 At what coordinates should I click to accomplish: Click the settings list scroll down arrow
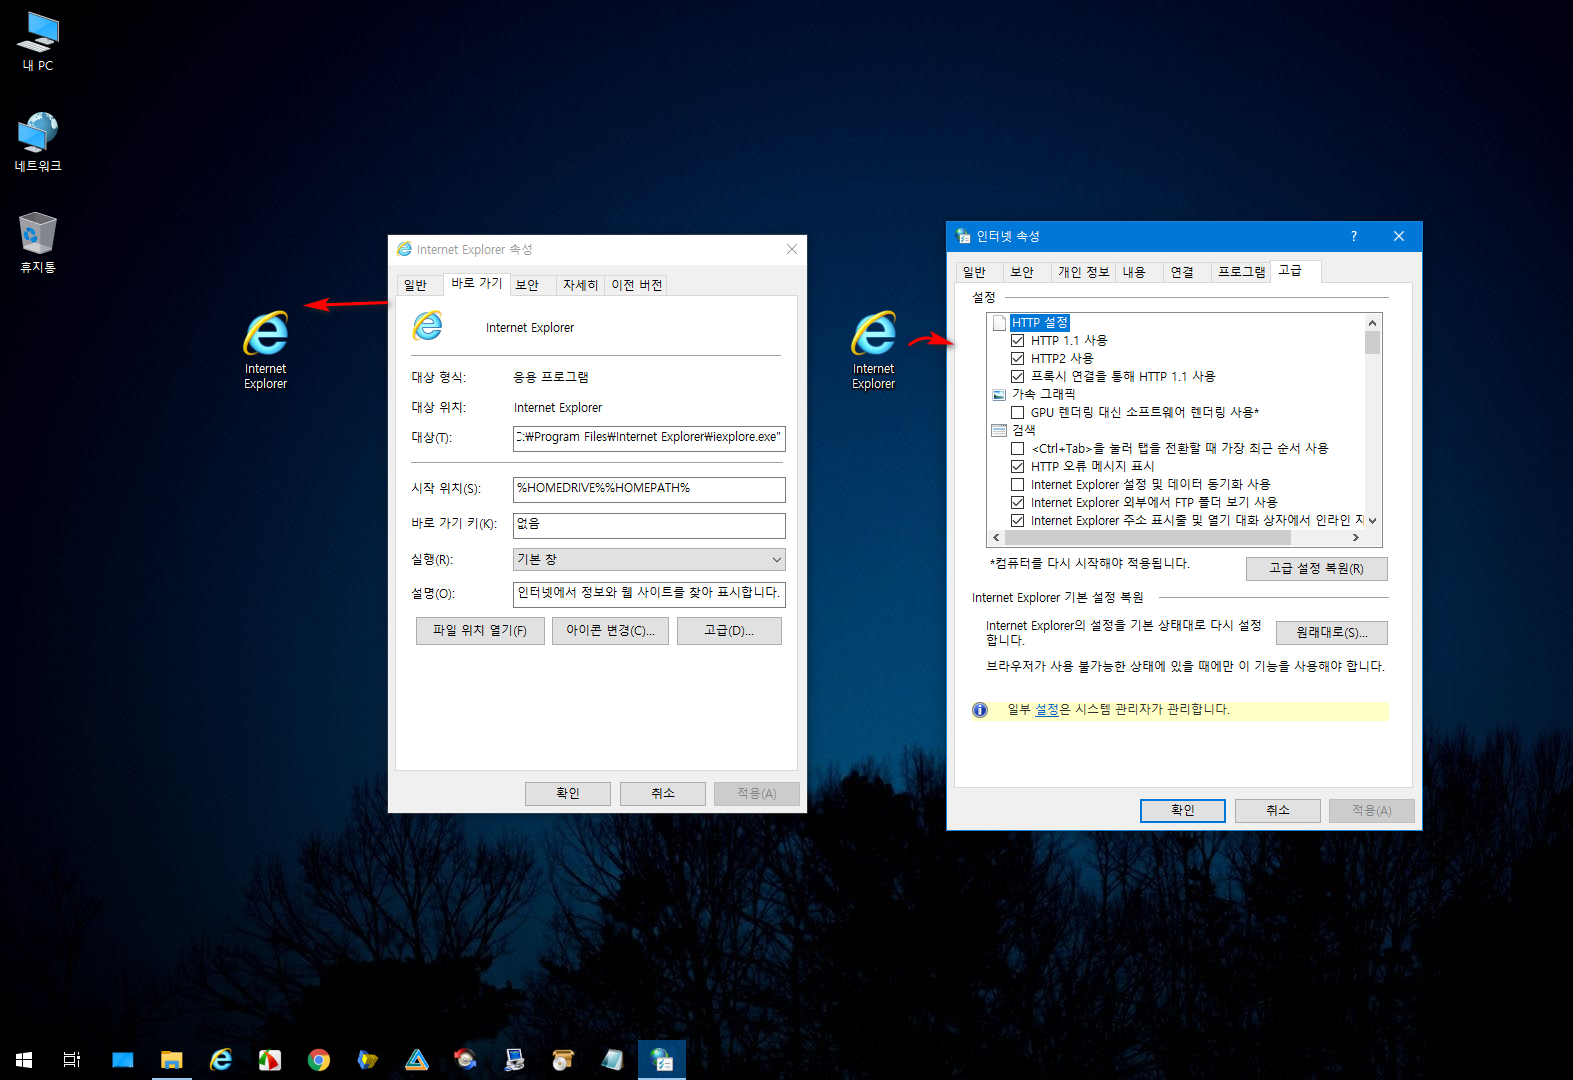(1372, 520)
